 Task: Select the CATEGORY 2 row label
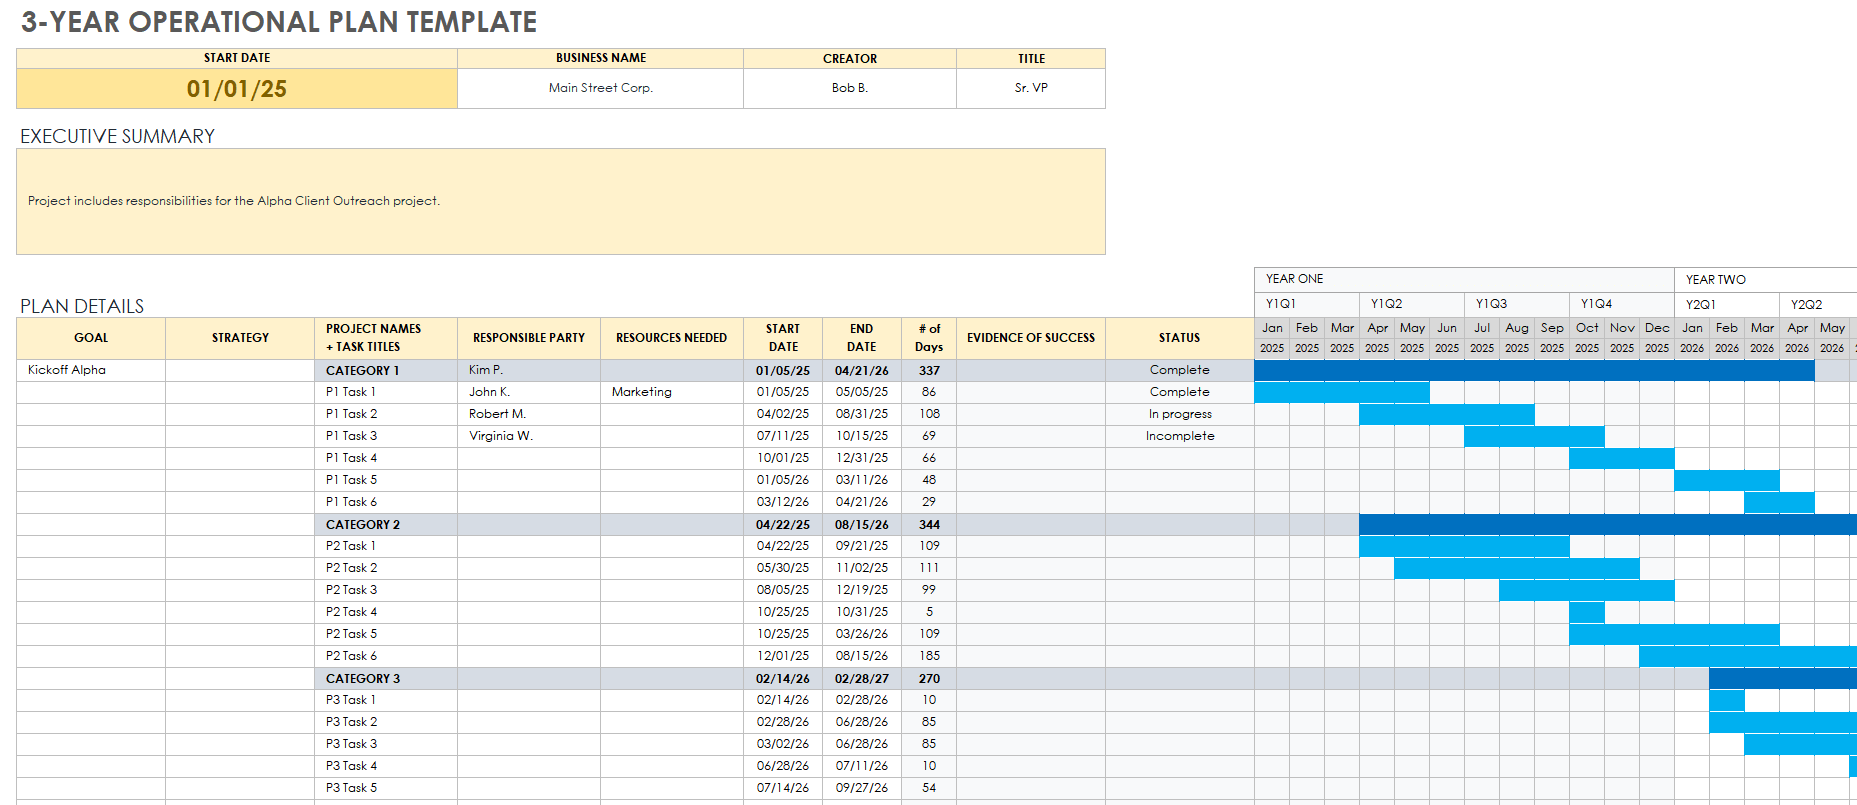pyautogui.click(x=362, y=524)
